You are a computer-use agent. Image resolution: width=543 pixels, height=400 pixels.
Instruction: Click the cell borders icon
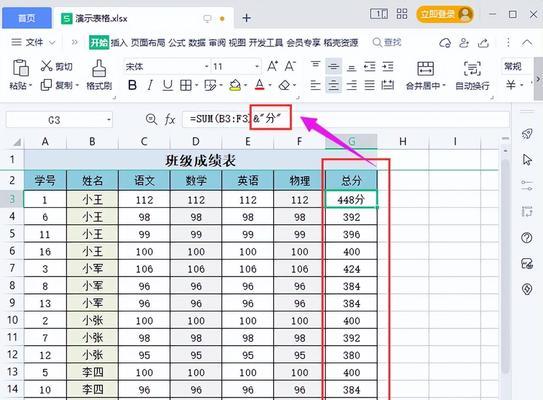[x=186, y=85]
